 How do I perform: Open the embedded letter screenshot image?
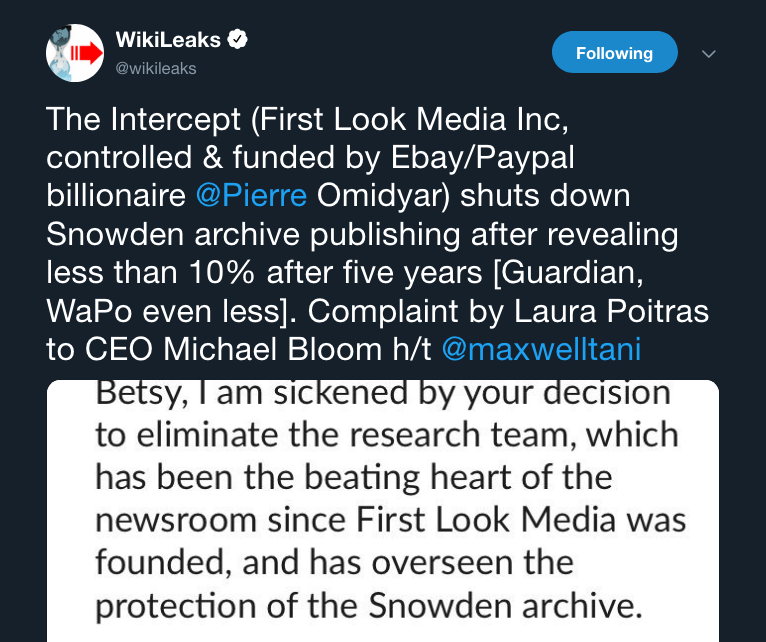383,510
